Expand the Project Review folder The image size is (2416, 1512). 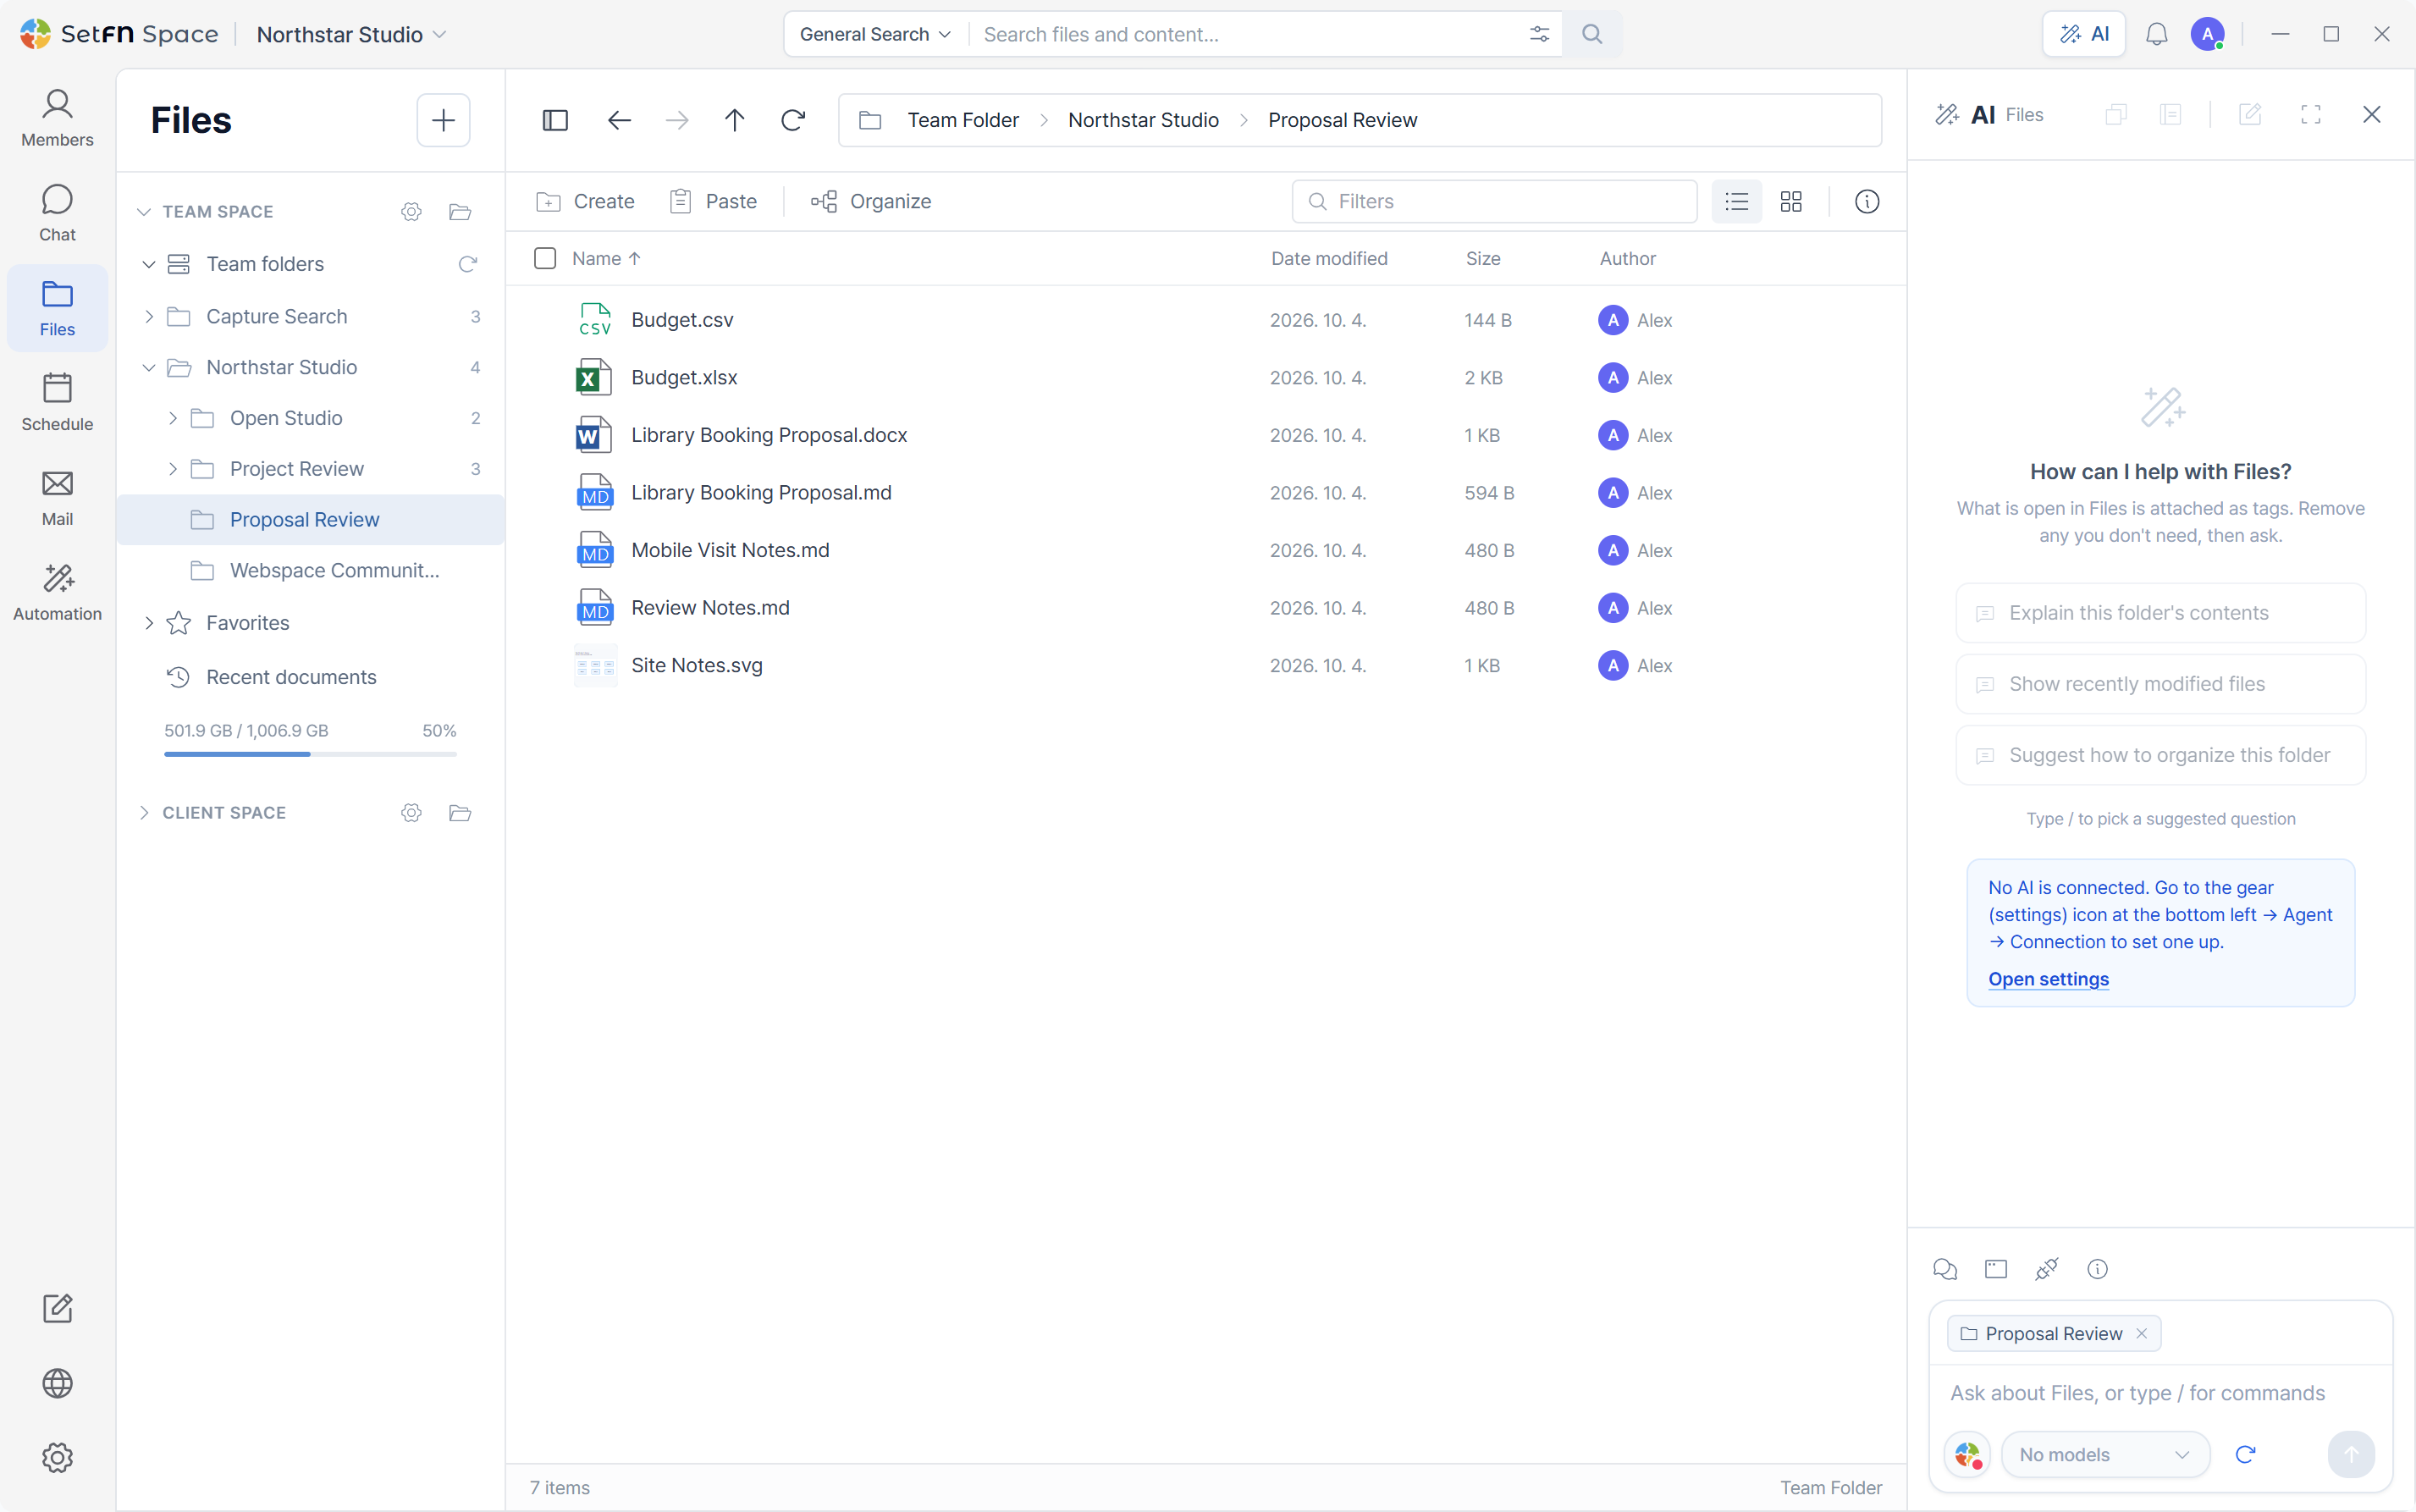[173, 468]
